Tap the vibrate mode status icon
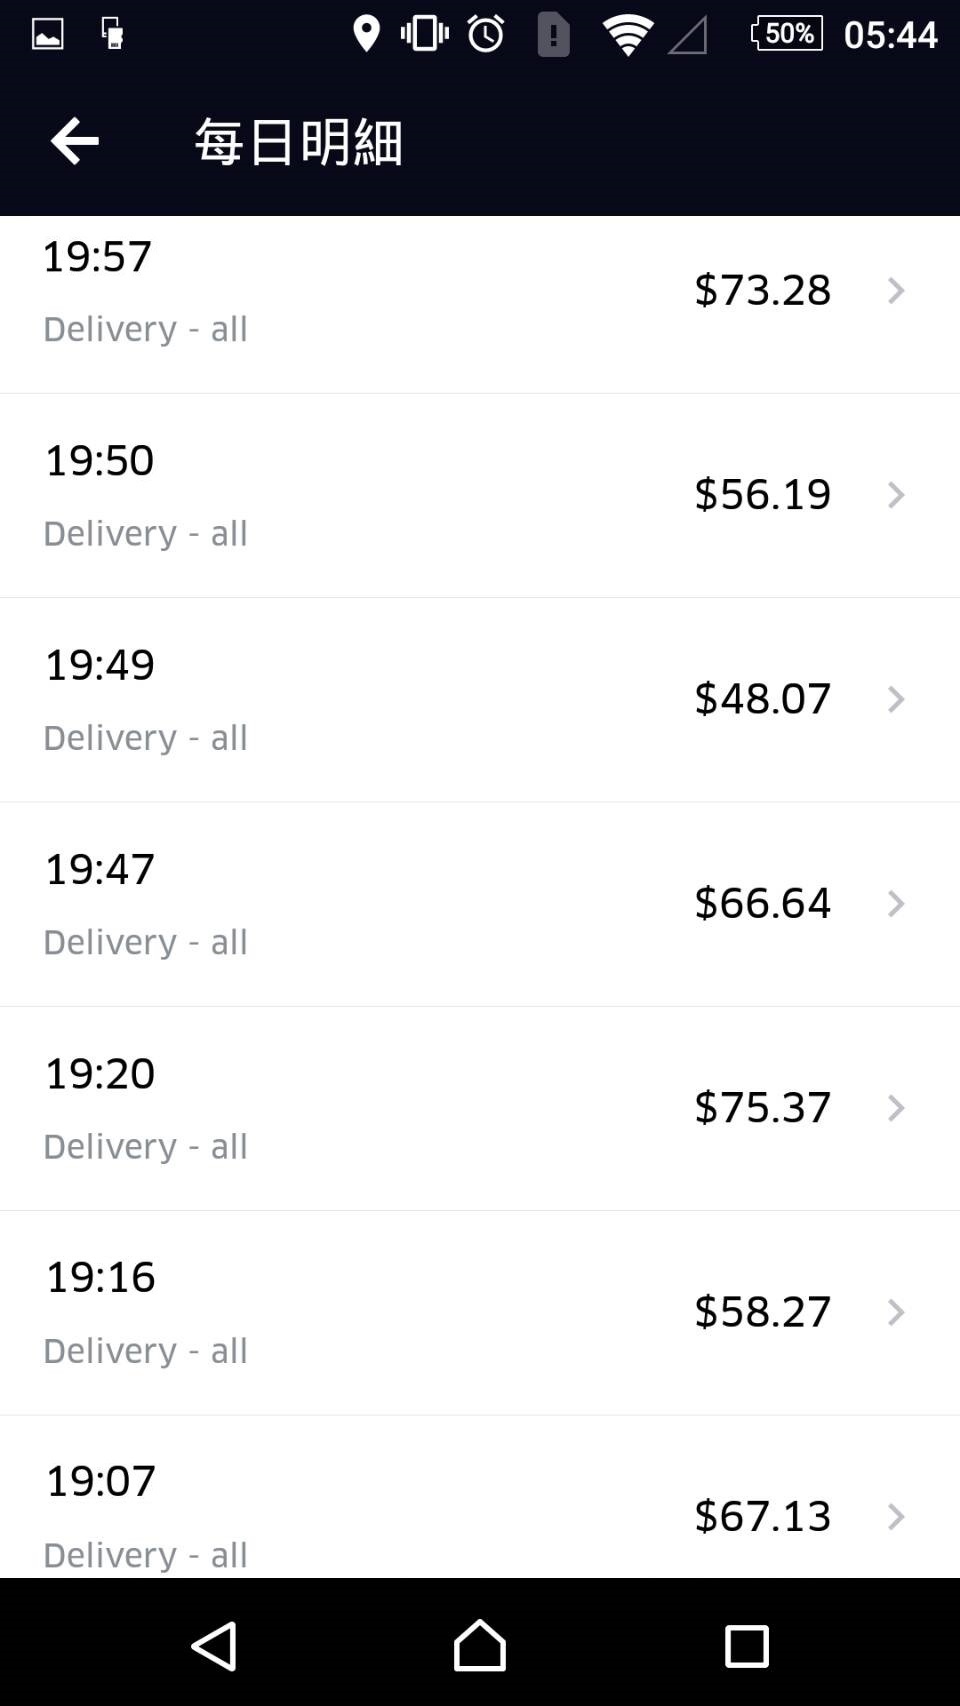960x1706 pixels. [425, 34]
